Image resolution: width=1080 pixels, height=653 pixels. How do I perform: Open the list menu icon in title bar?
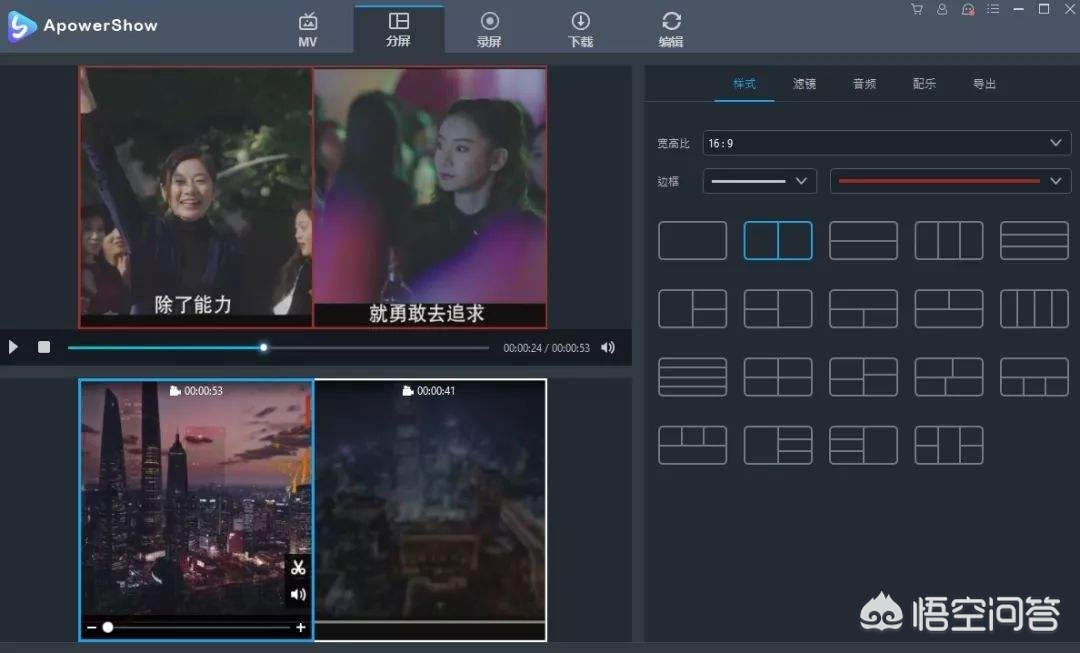tap(993, 10)
